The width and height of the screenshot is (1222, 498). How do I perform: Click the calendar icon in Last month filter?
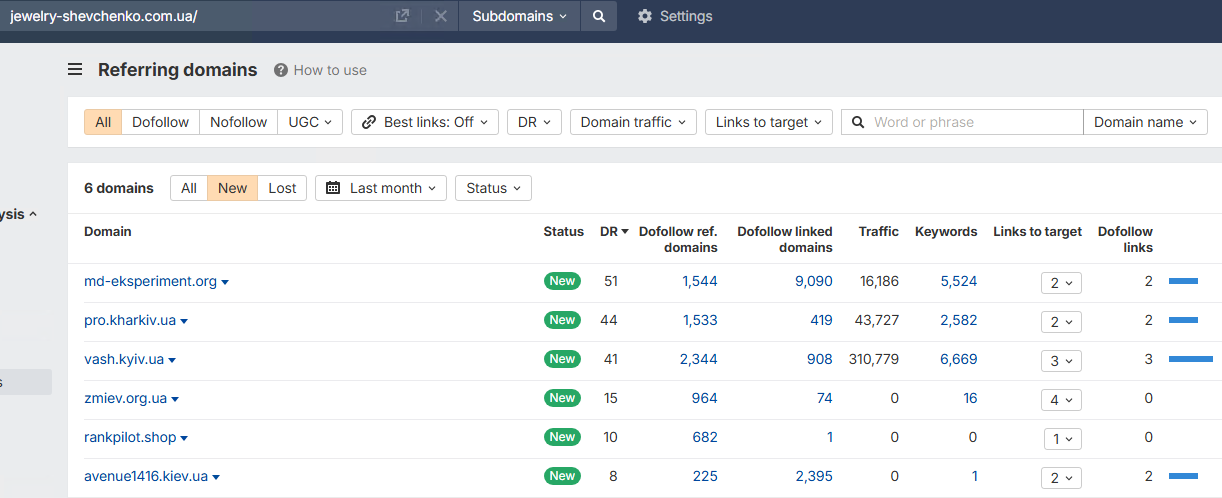[333, 188]
